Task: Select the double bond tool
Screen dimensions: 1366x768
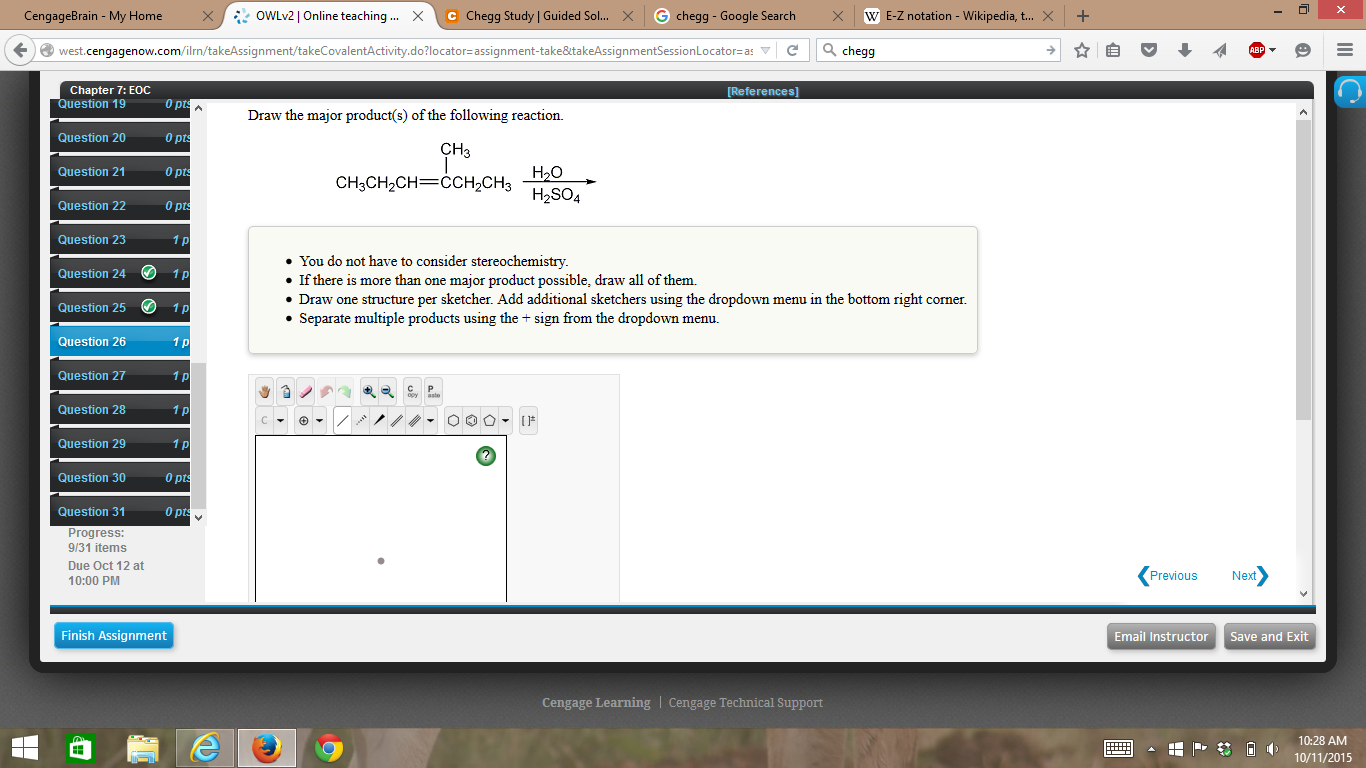Action: [x=396, y=421]
